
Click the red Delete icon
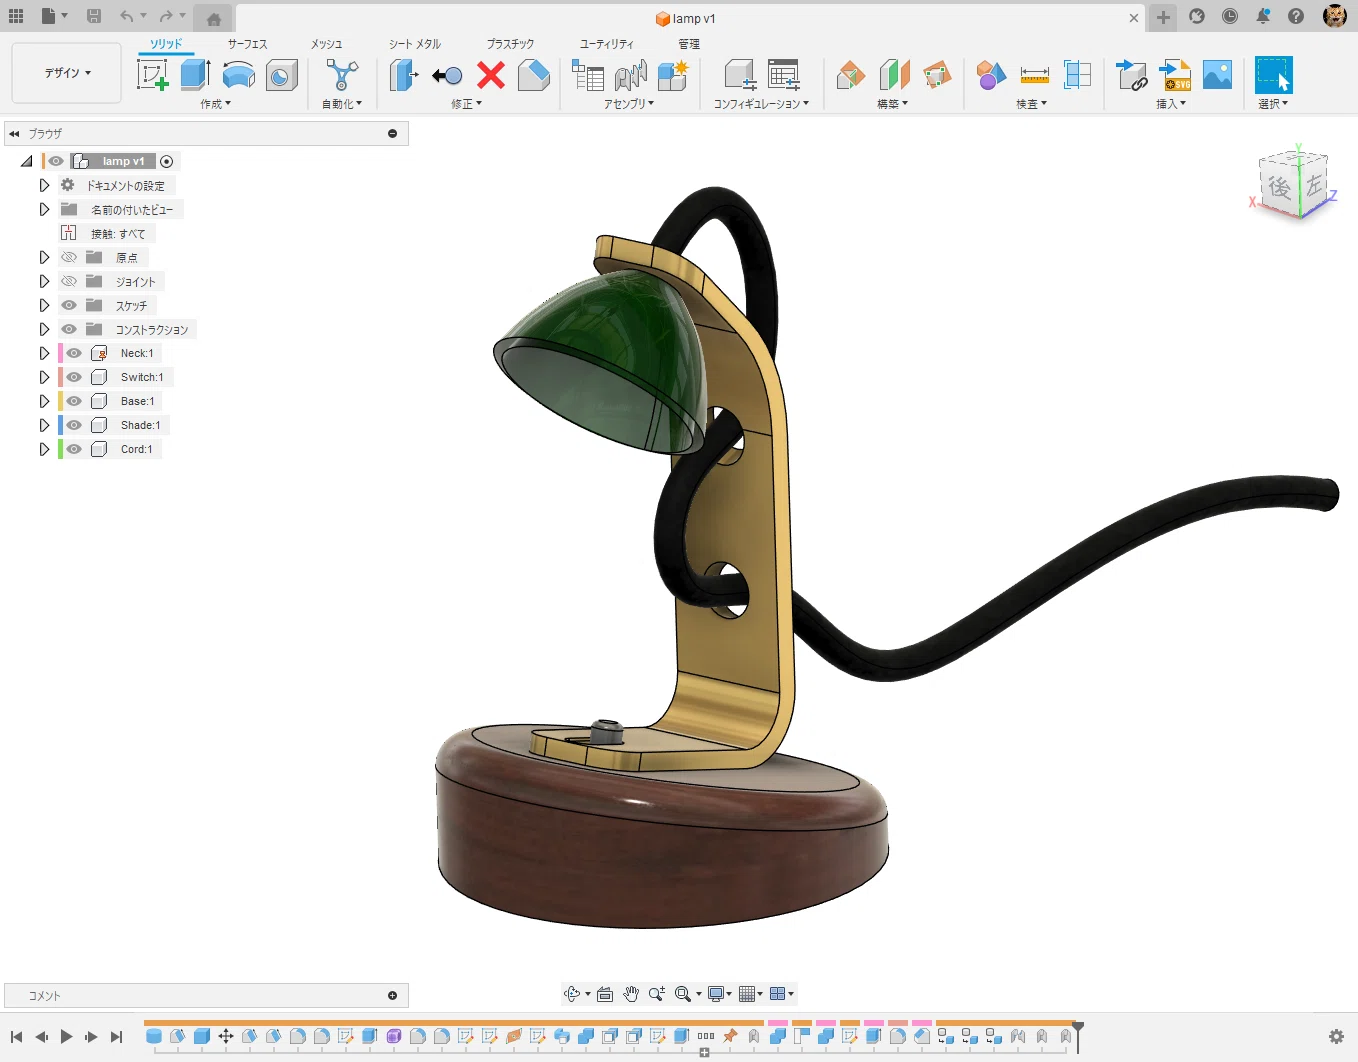[490, 75]
